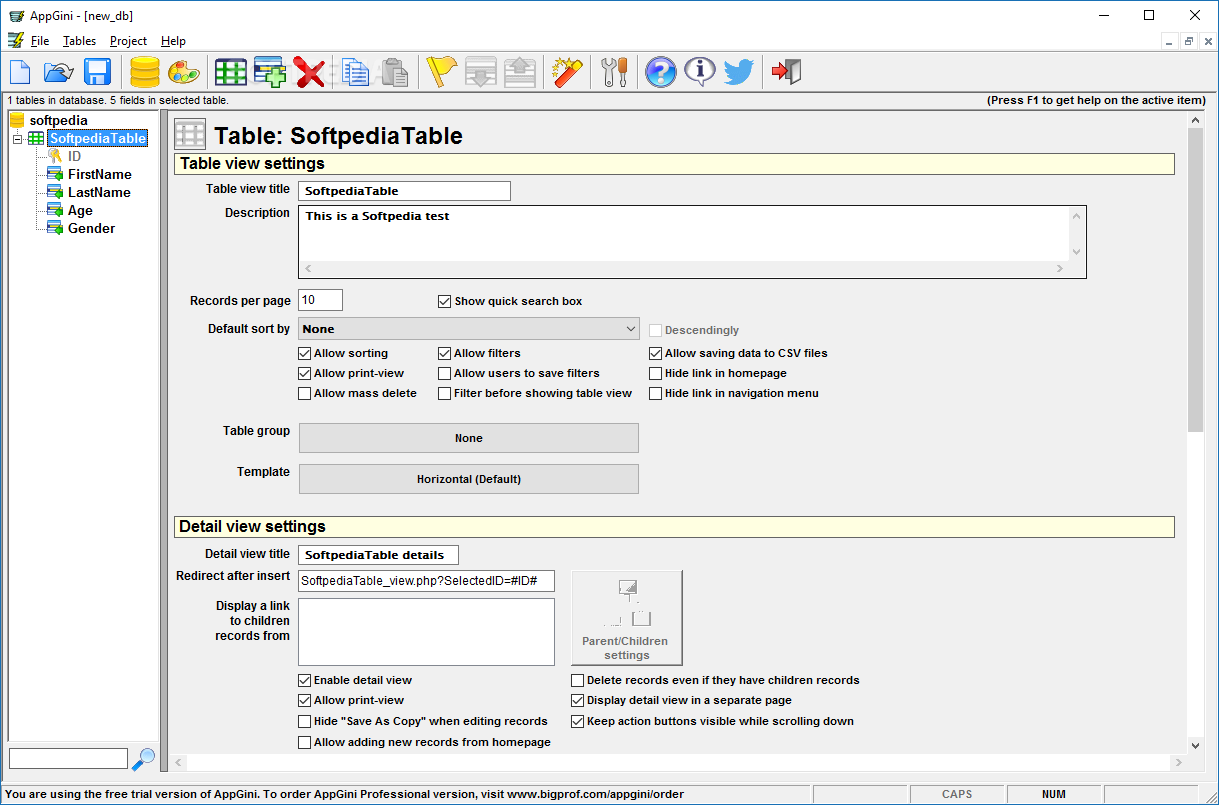Open the Default sort by dropdown
The width and height of the screenshot is (1219, 805).
point(468,329)
